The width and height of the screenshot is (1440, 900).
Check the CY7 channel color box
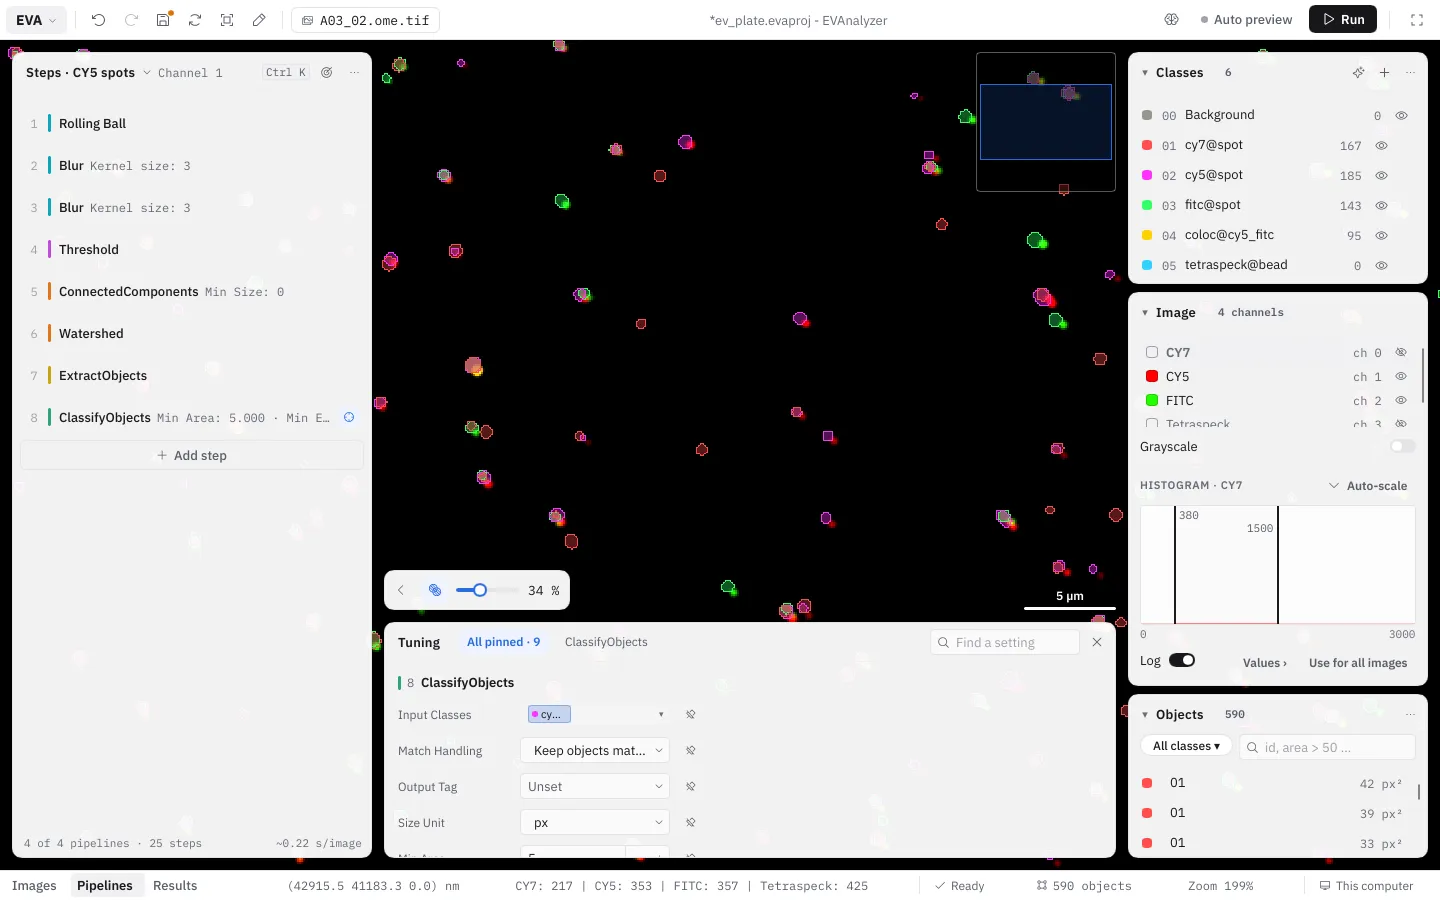tap(1152, 352)
